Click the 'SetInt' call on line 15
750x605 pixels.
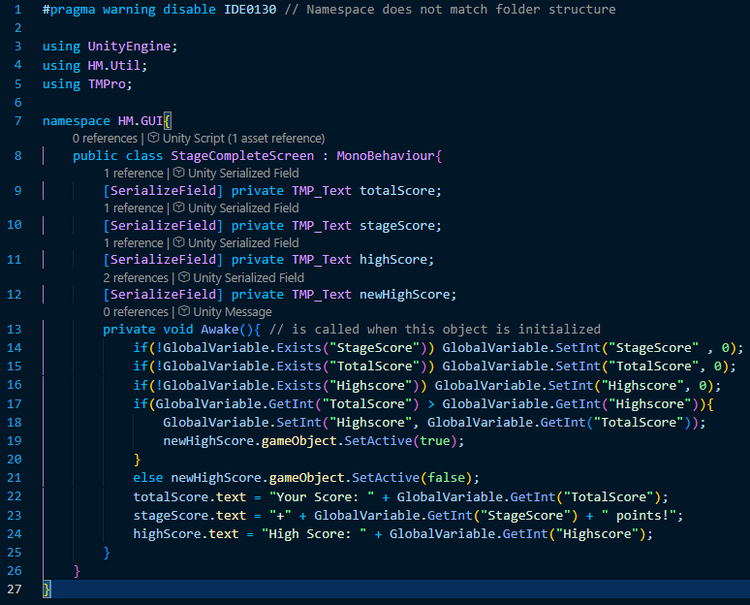click(x=578, y=366)
